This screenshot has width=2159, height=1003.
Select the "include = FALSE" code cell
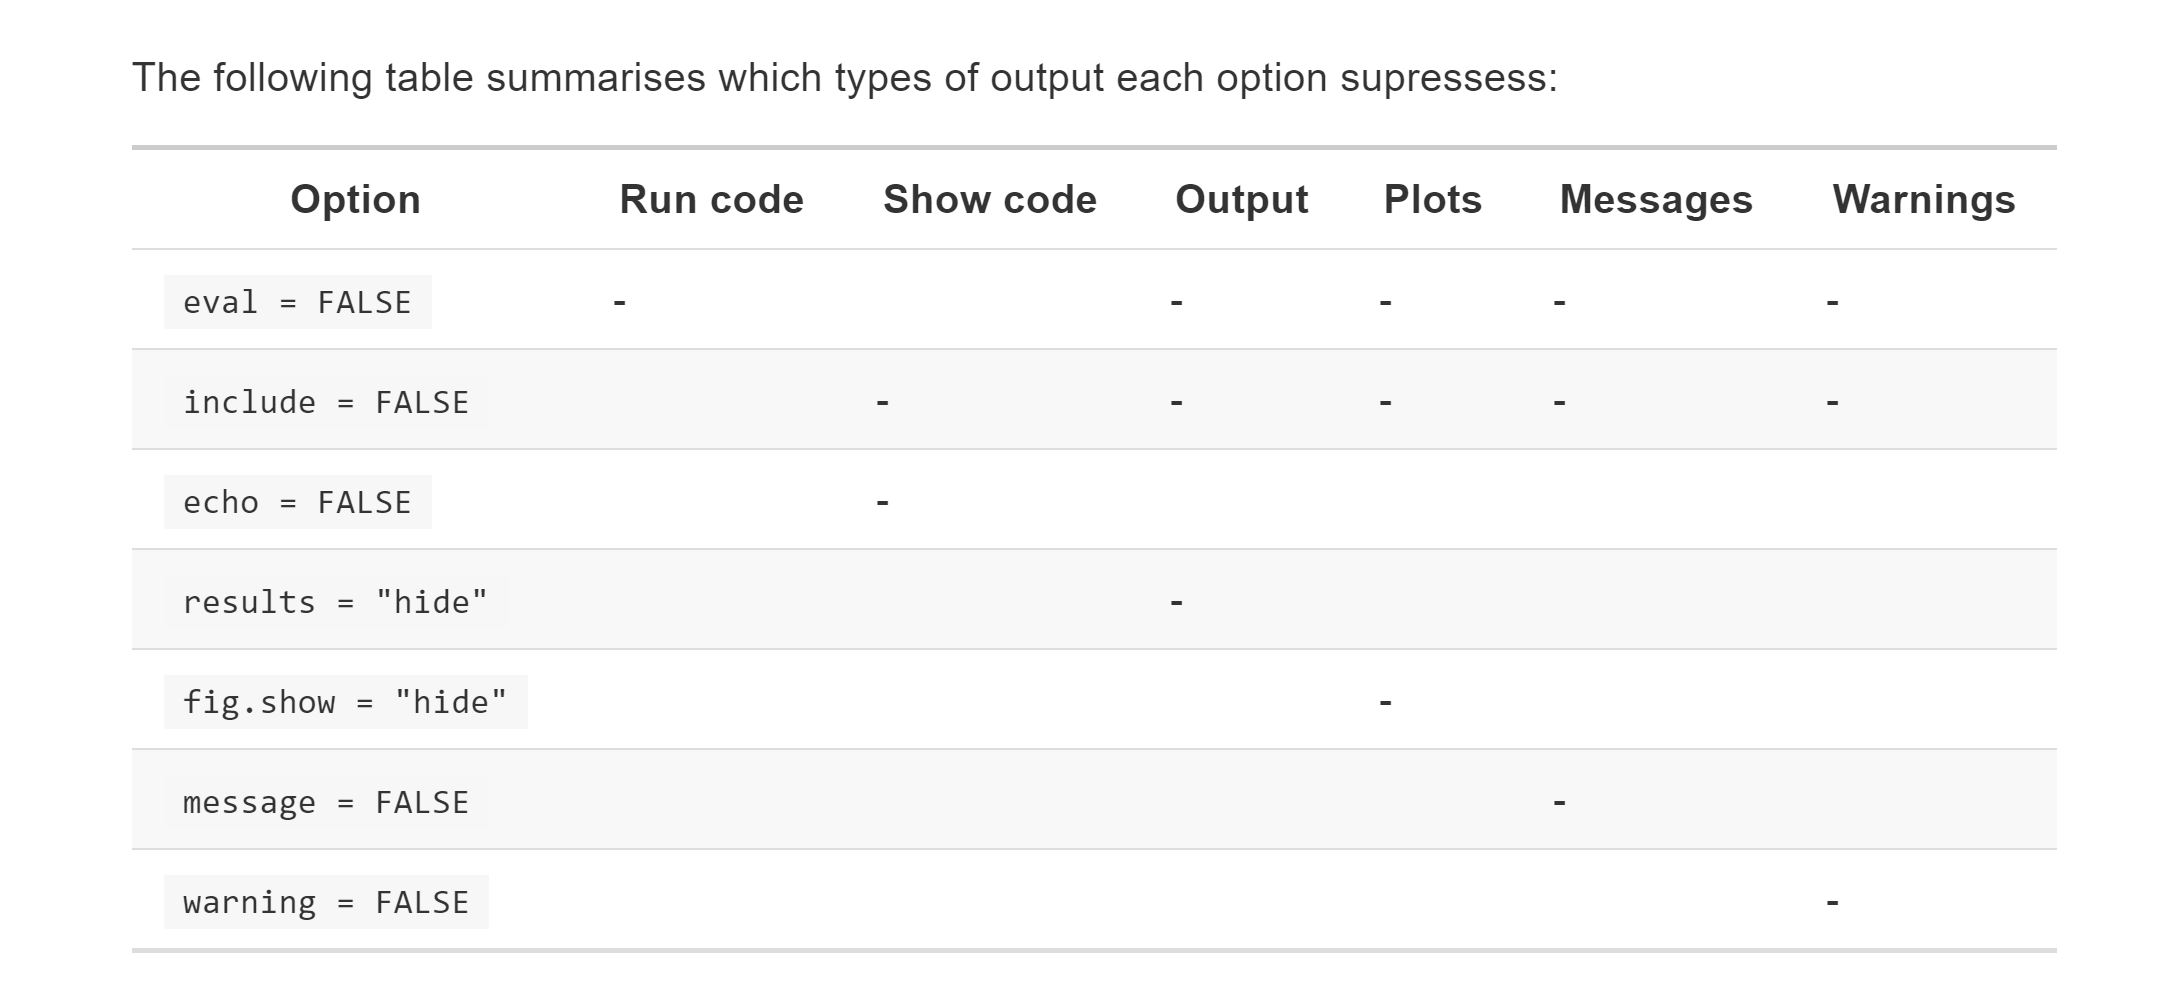click(x=326, y=402)
